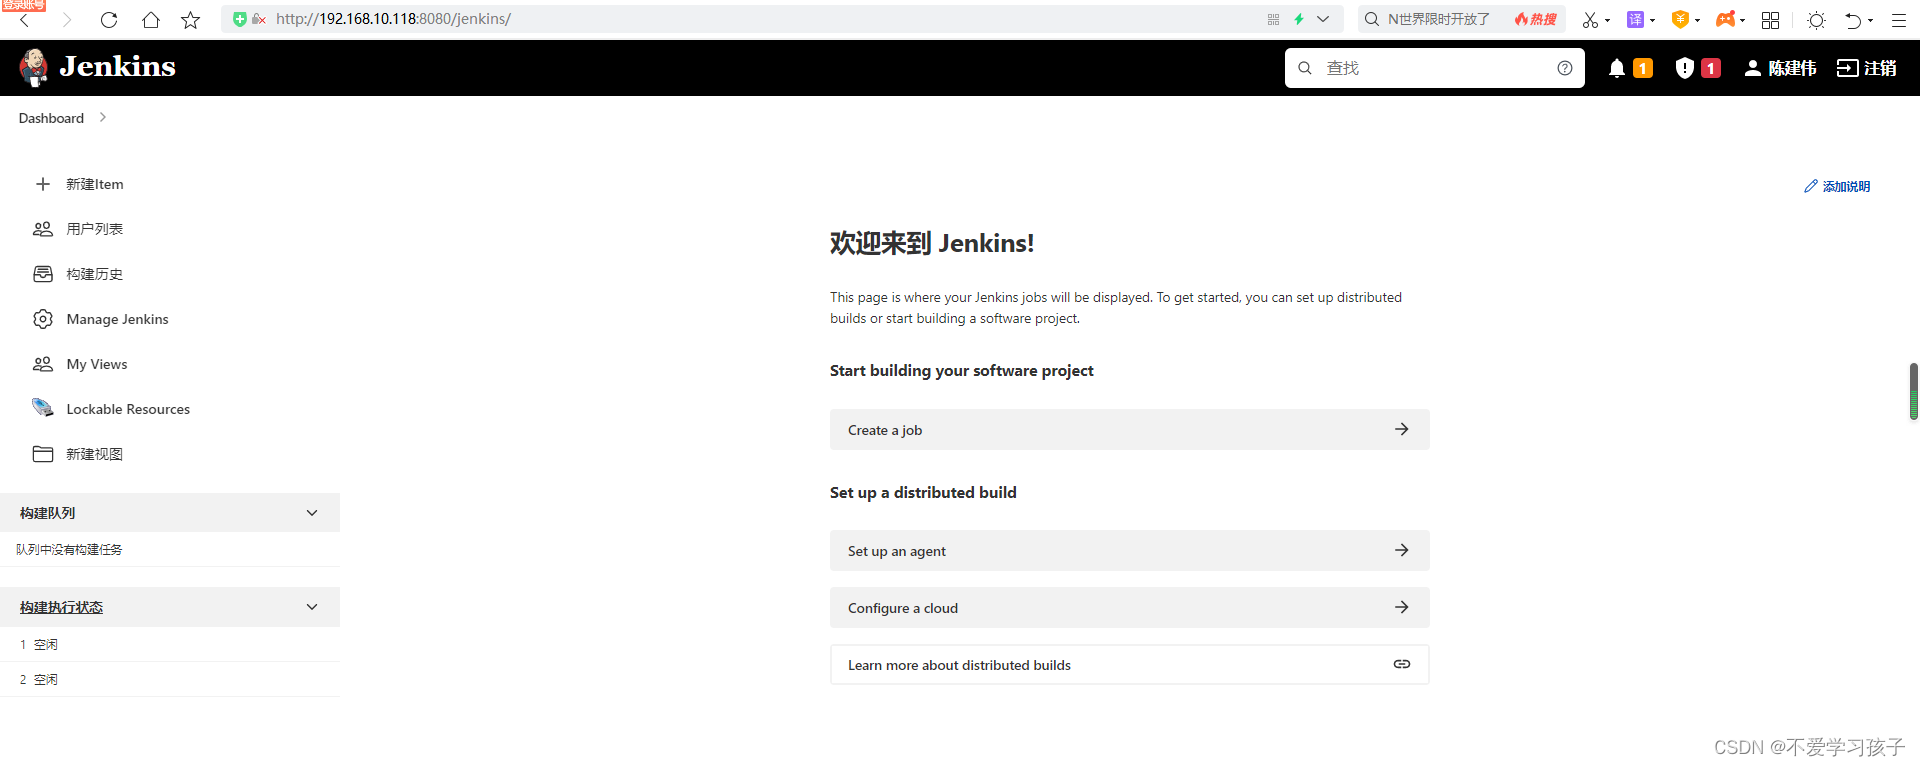Image resolution: width=1920 pixels, height=766 pixels.
Task: Open 构建历史 in sidebar
Action: [x=95, y=274]
